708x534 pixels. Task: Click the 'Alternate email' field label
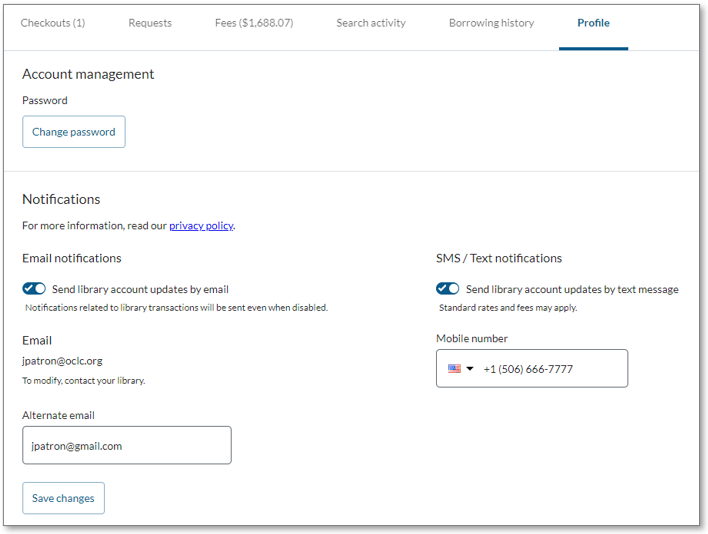[x=58, y=415]
